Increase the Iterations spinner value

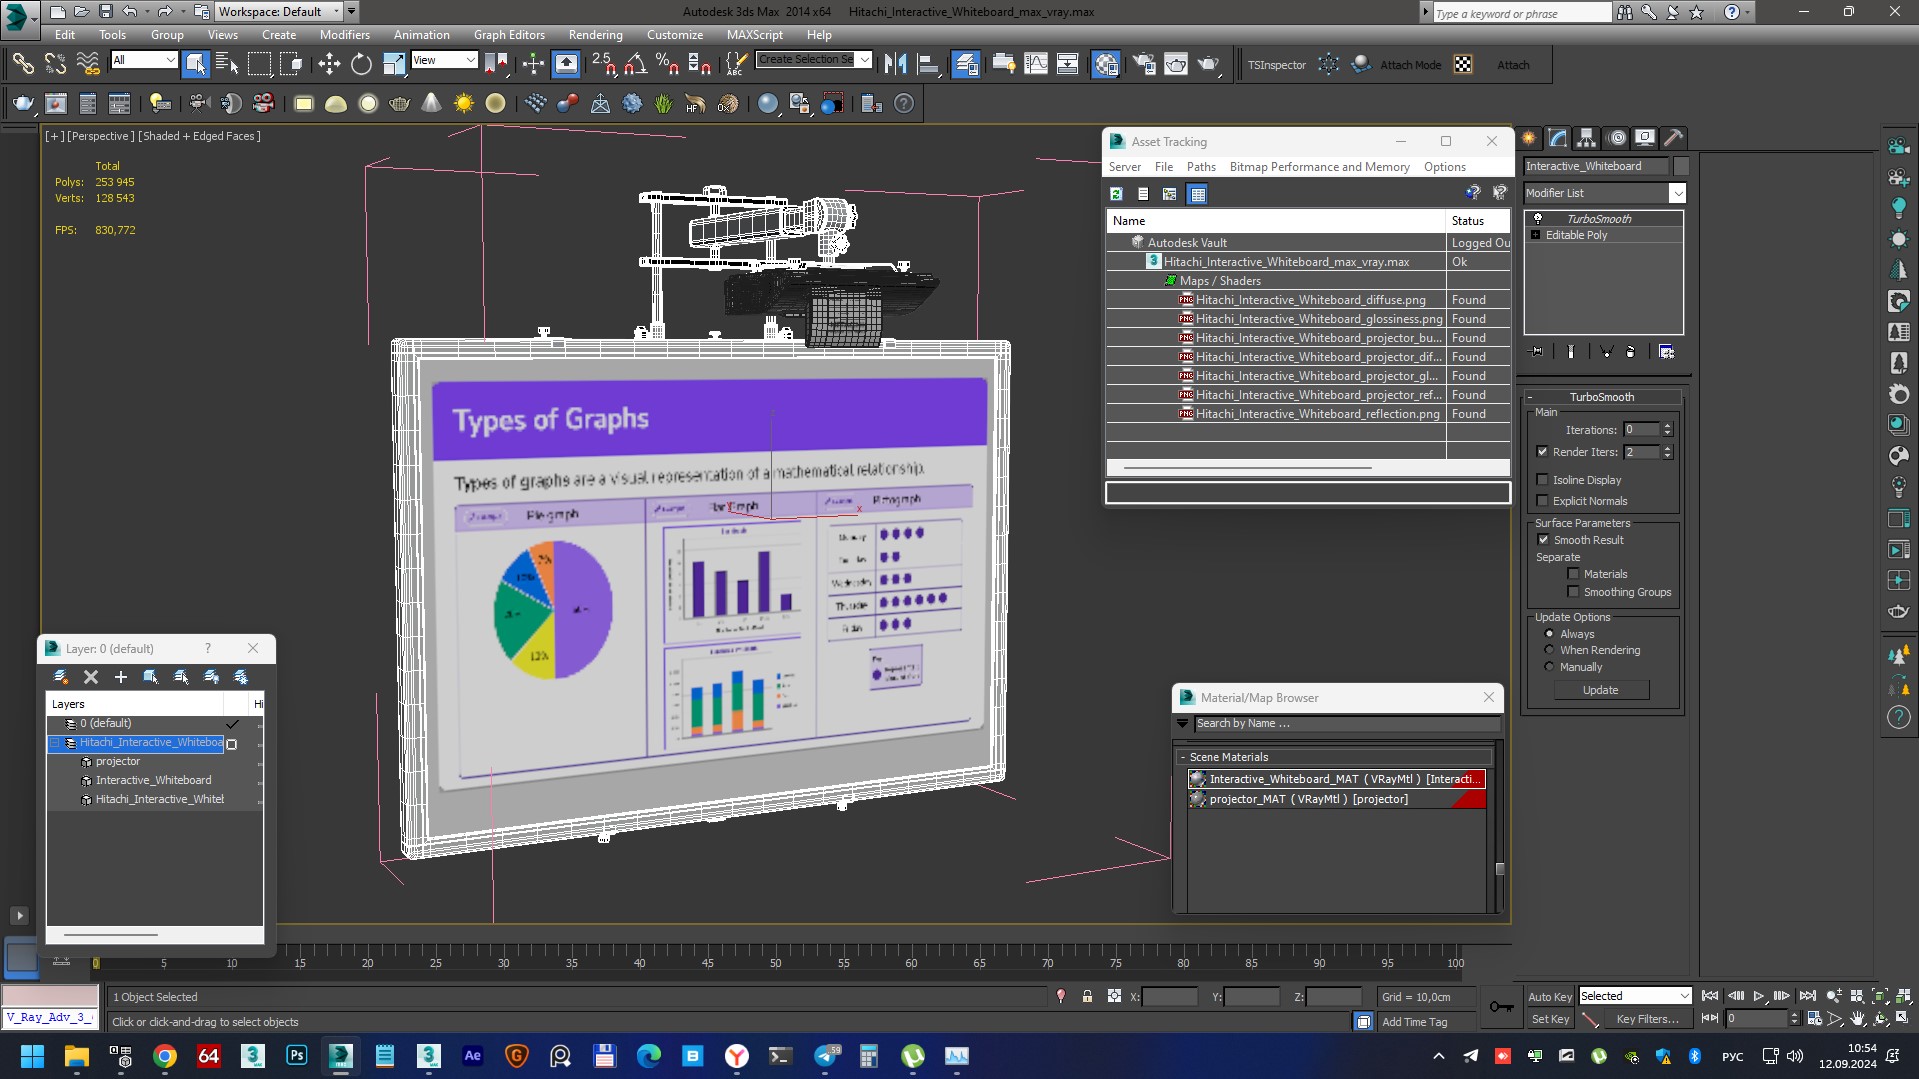point(1667,426)
